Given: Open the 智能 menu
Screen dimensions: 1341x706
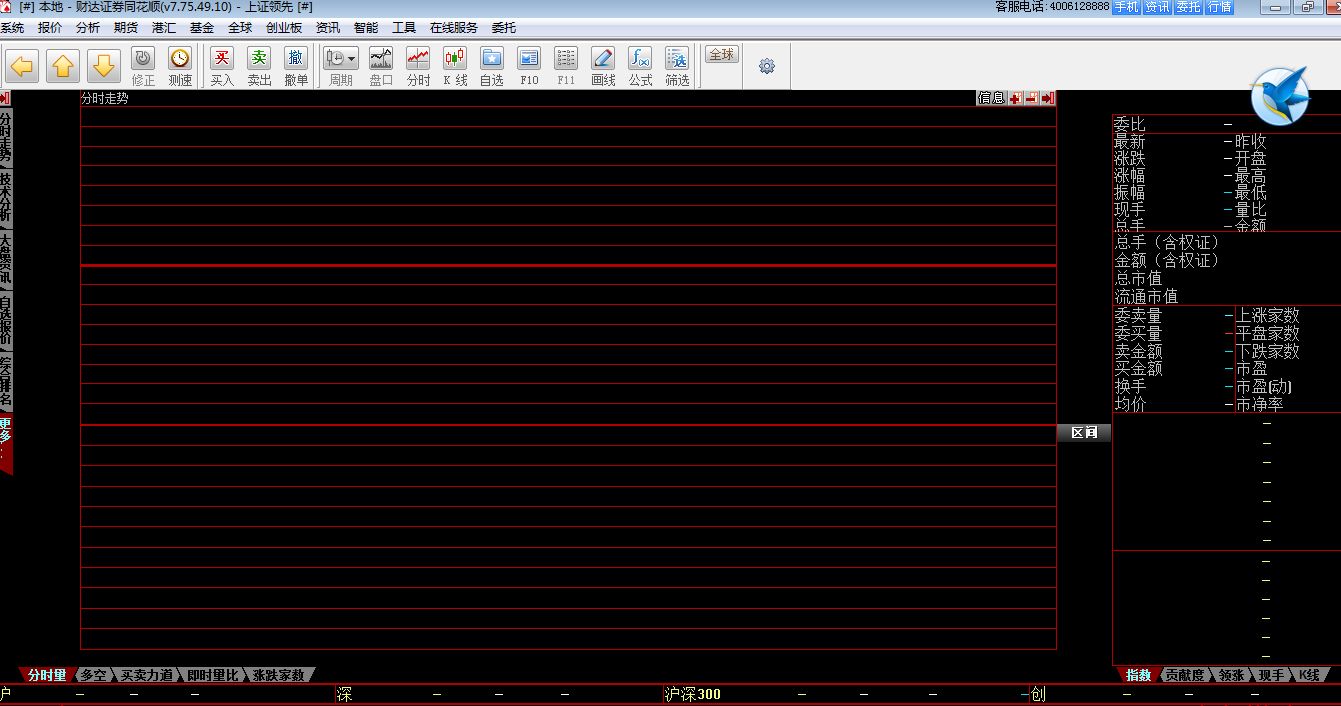Looking at the screenshot, I should [365, 28].
